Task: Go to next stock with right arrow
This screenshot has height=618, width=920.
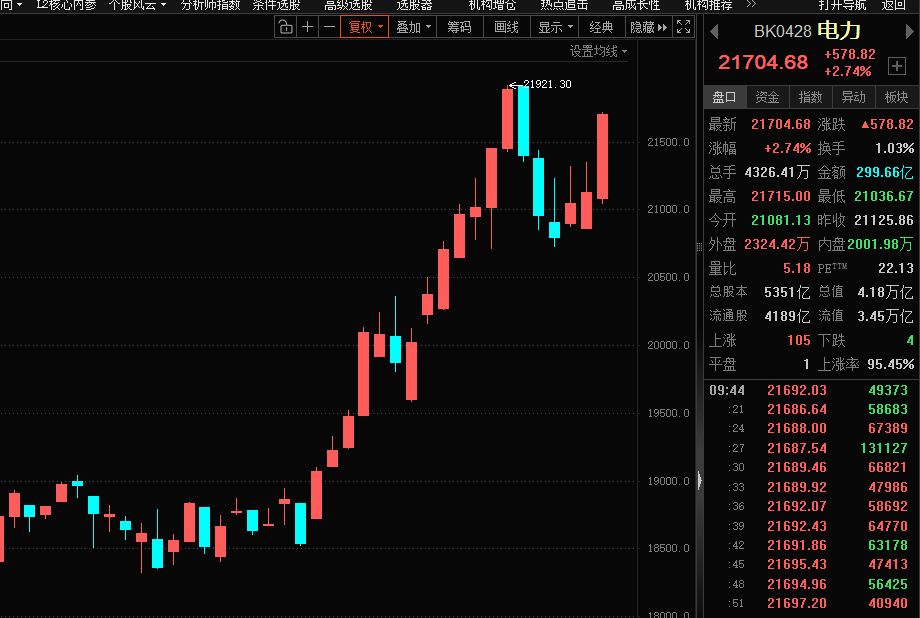Action: [x=910, y=32]
